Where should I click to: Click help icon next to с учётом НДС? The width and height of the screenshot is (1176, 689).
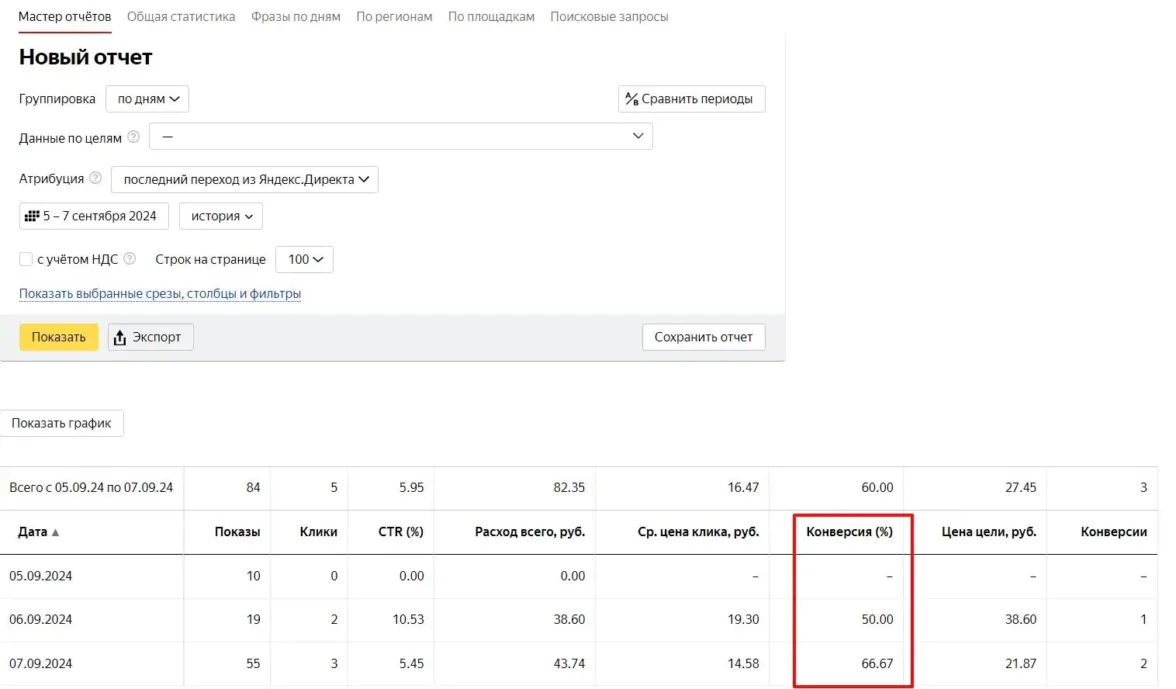pyautogui.click(x=129, y=259)
